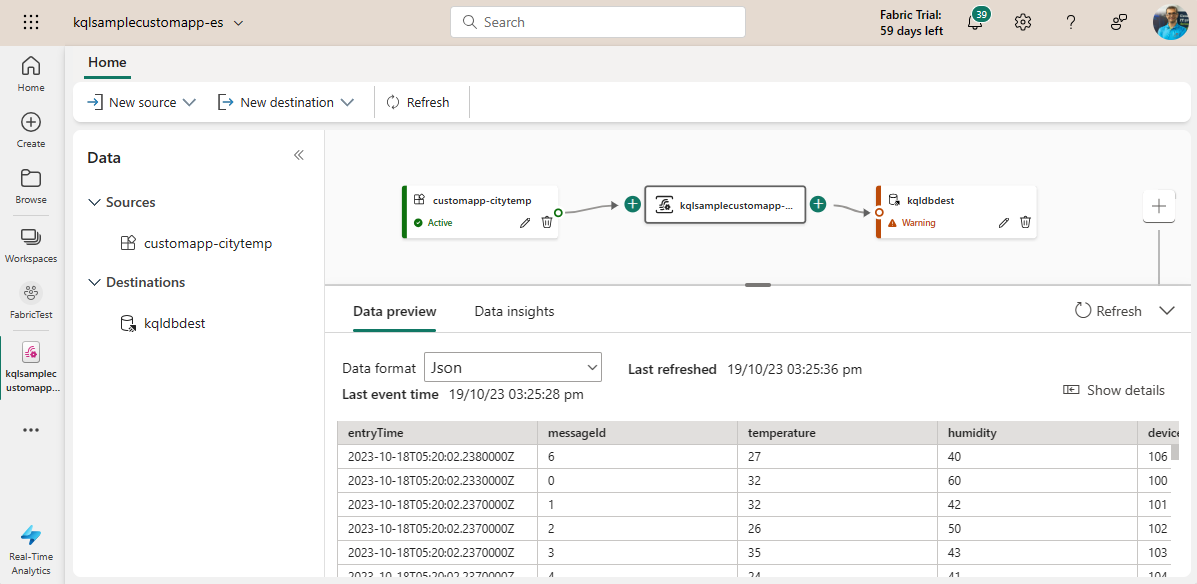Screen dimensions: 1197x584
Task: Click plus after customapp-citytemp node
Action: [x=632, y=204]
